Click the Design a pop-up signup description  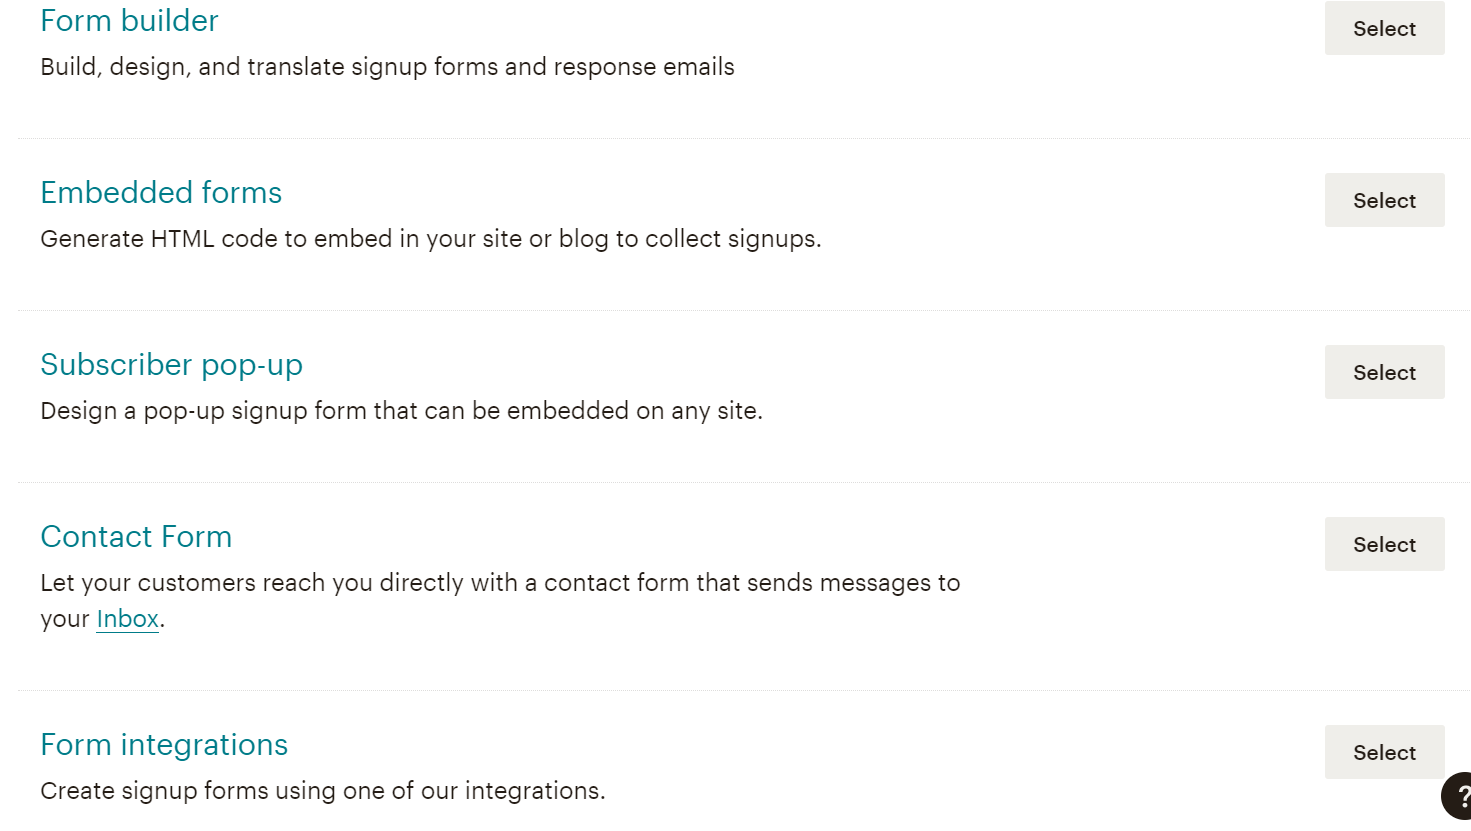(401, 411)
